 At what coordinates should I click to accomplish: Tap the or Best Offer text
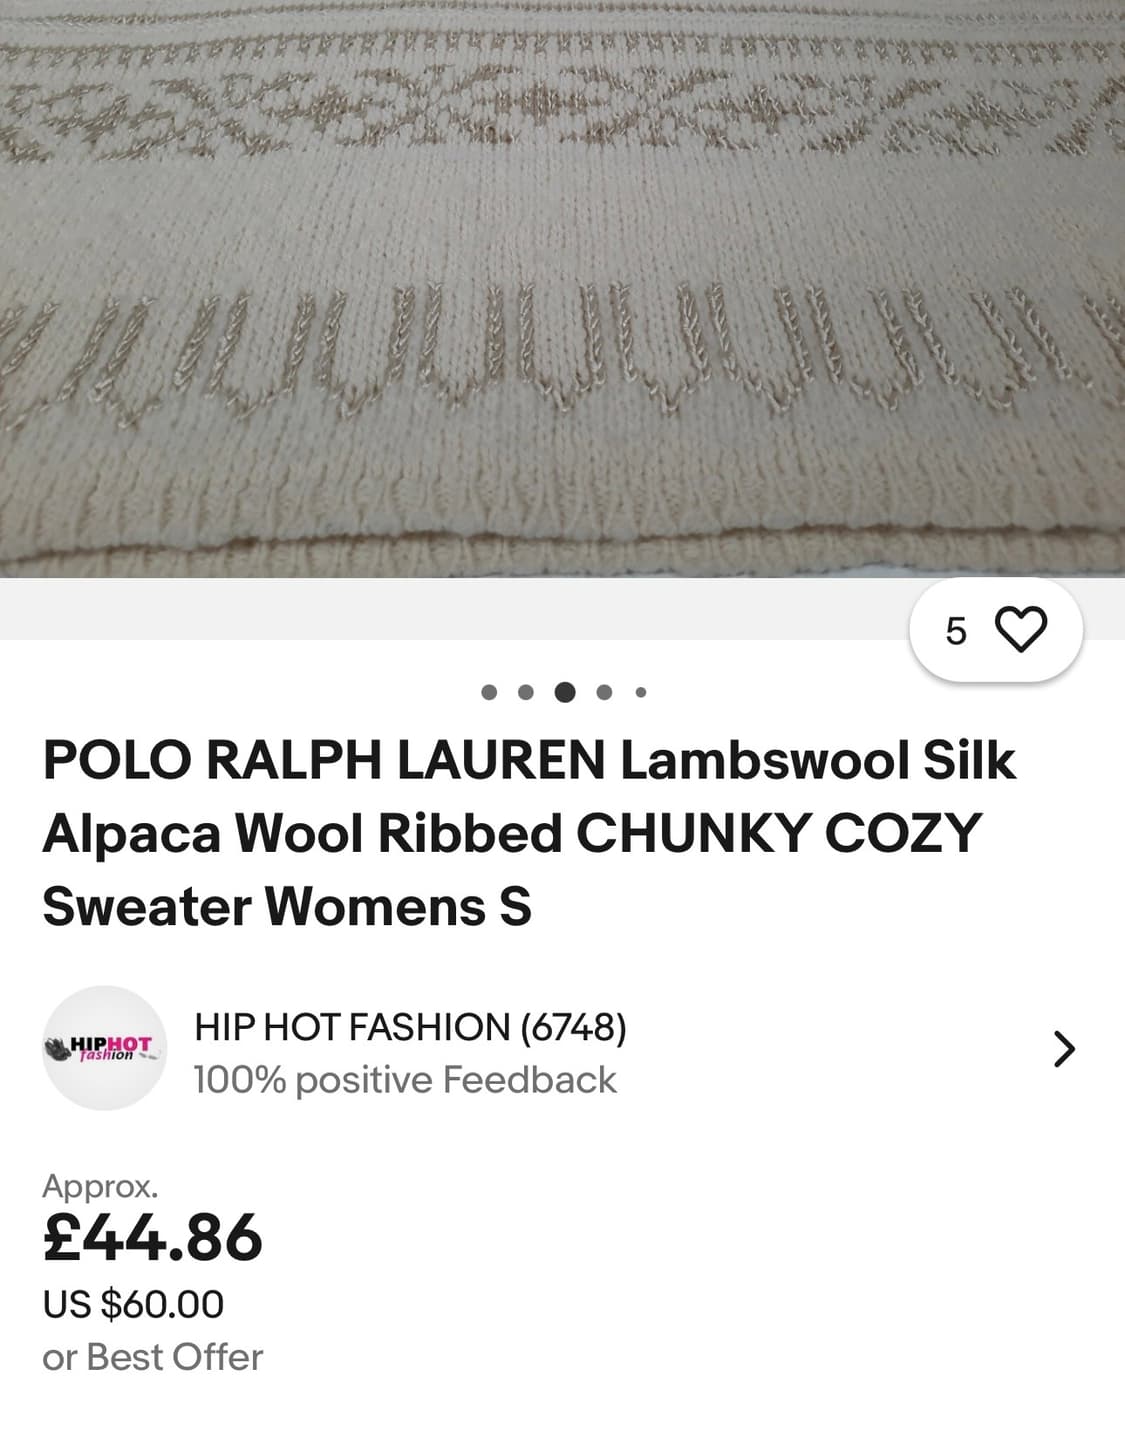[152, 1357]
